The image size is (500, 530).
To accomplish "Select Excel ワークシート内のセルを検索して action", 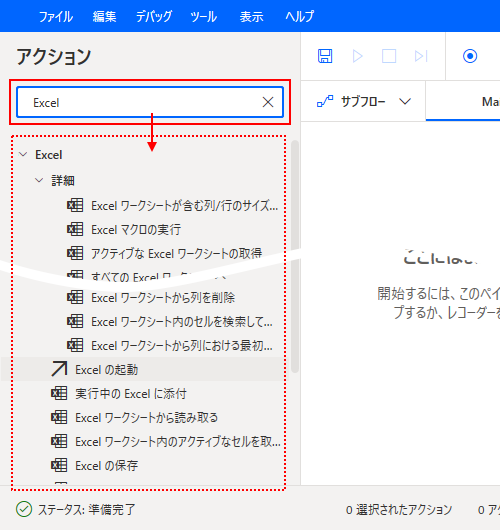I will pos(182,321).
